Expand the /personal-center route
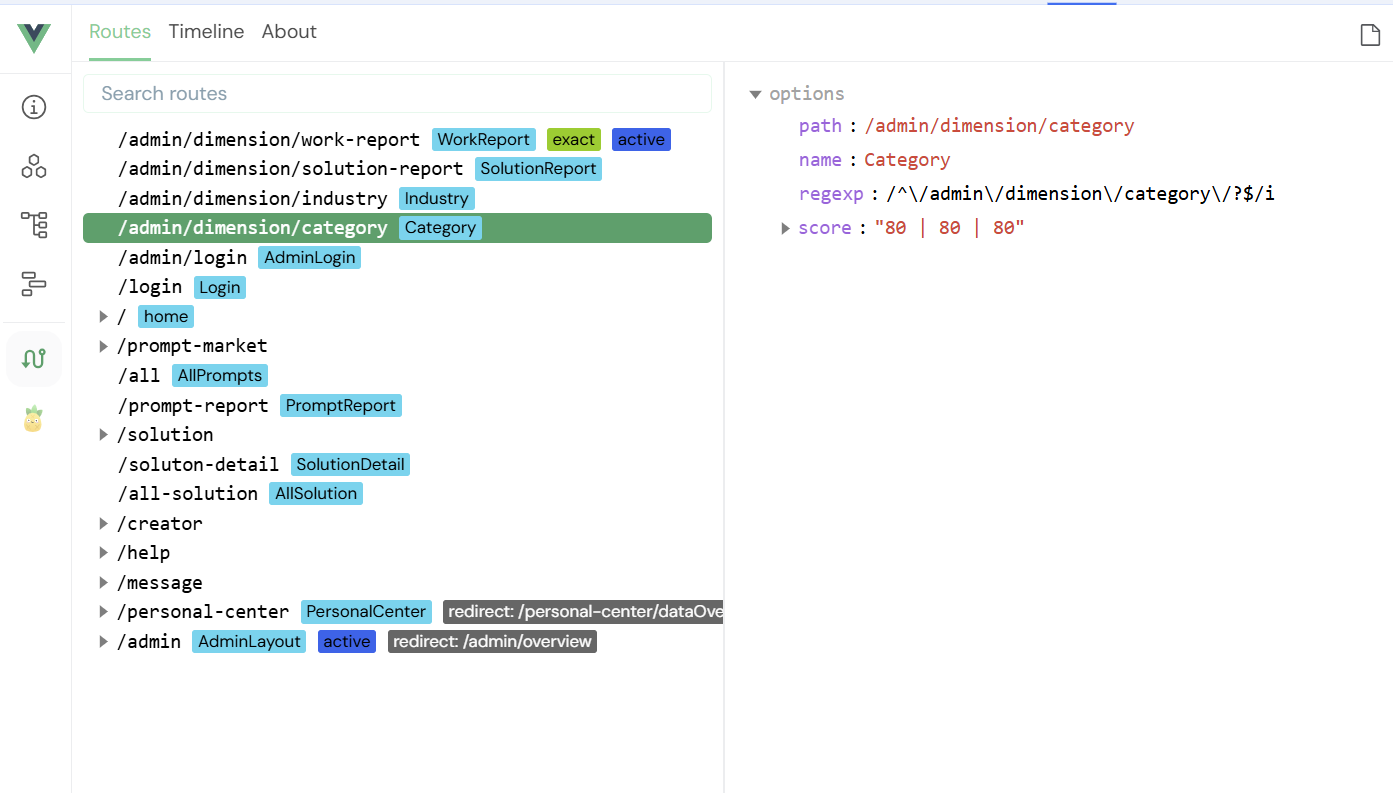Viewport: 1393px width, 793px height. coord(103,612)
